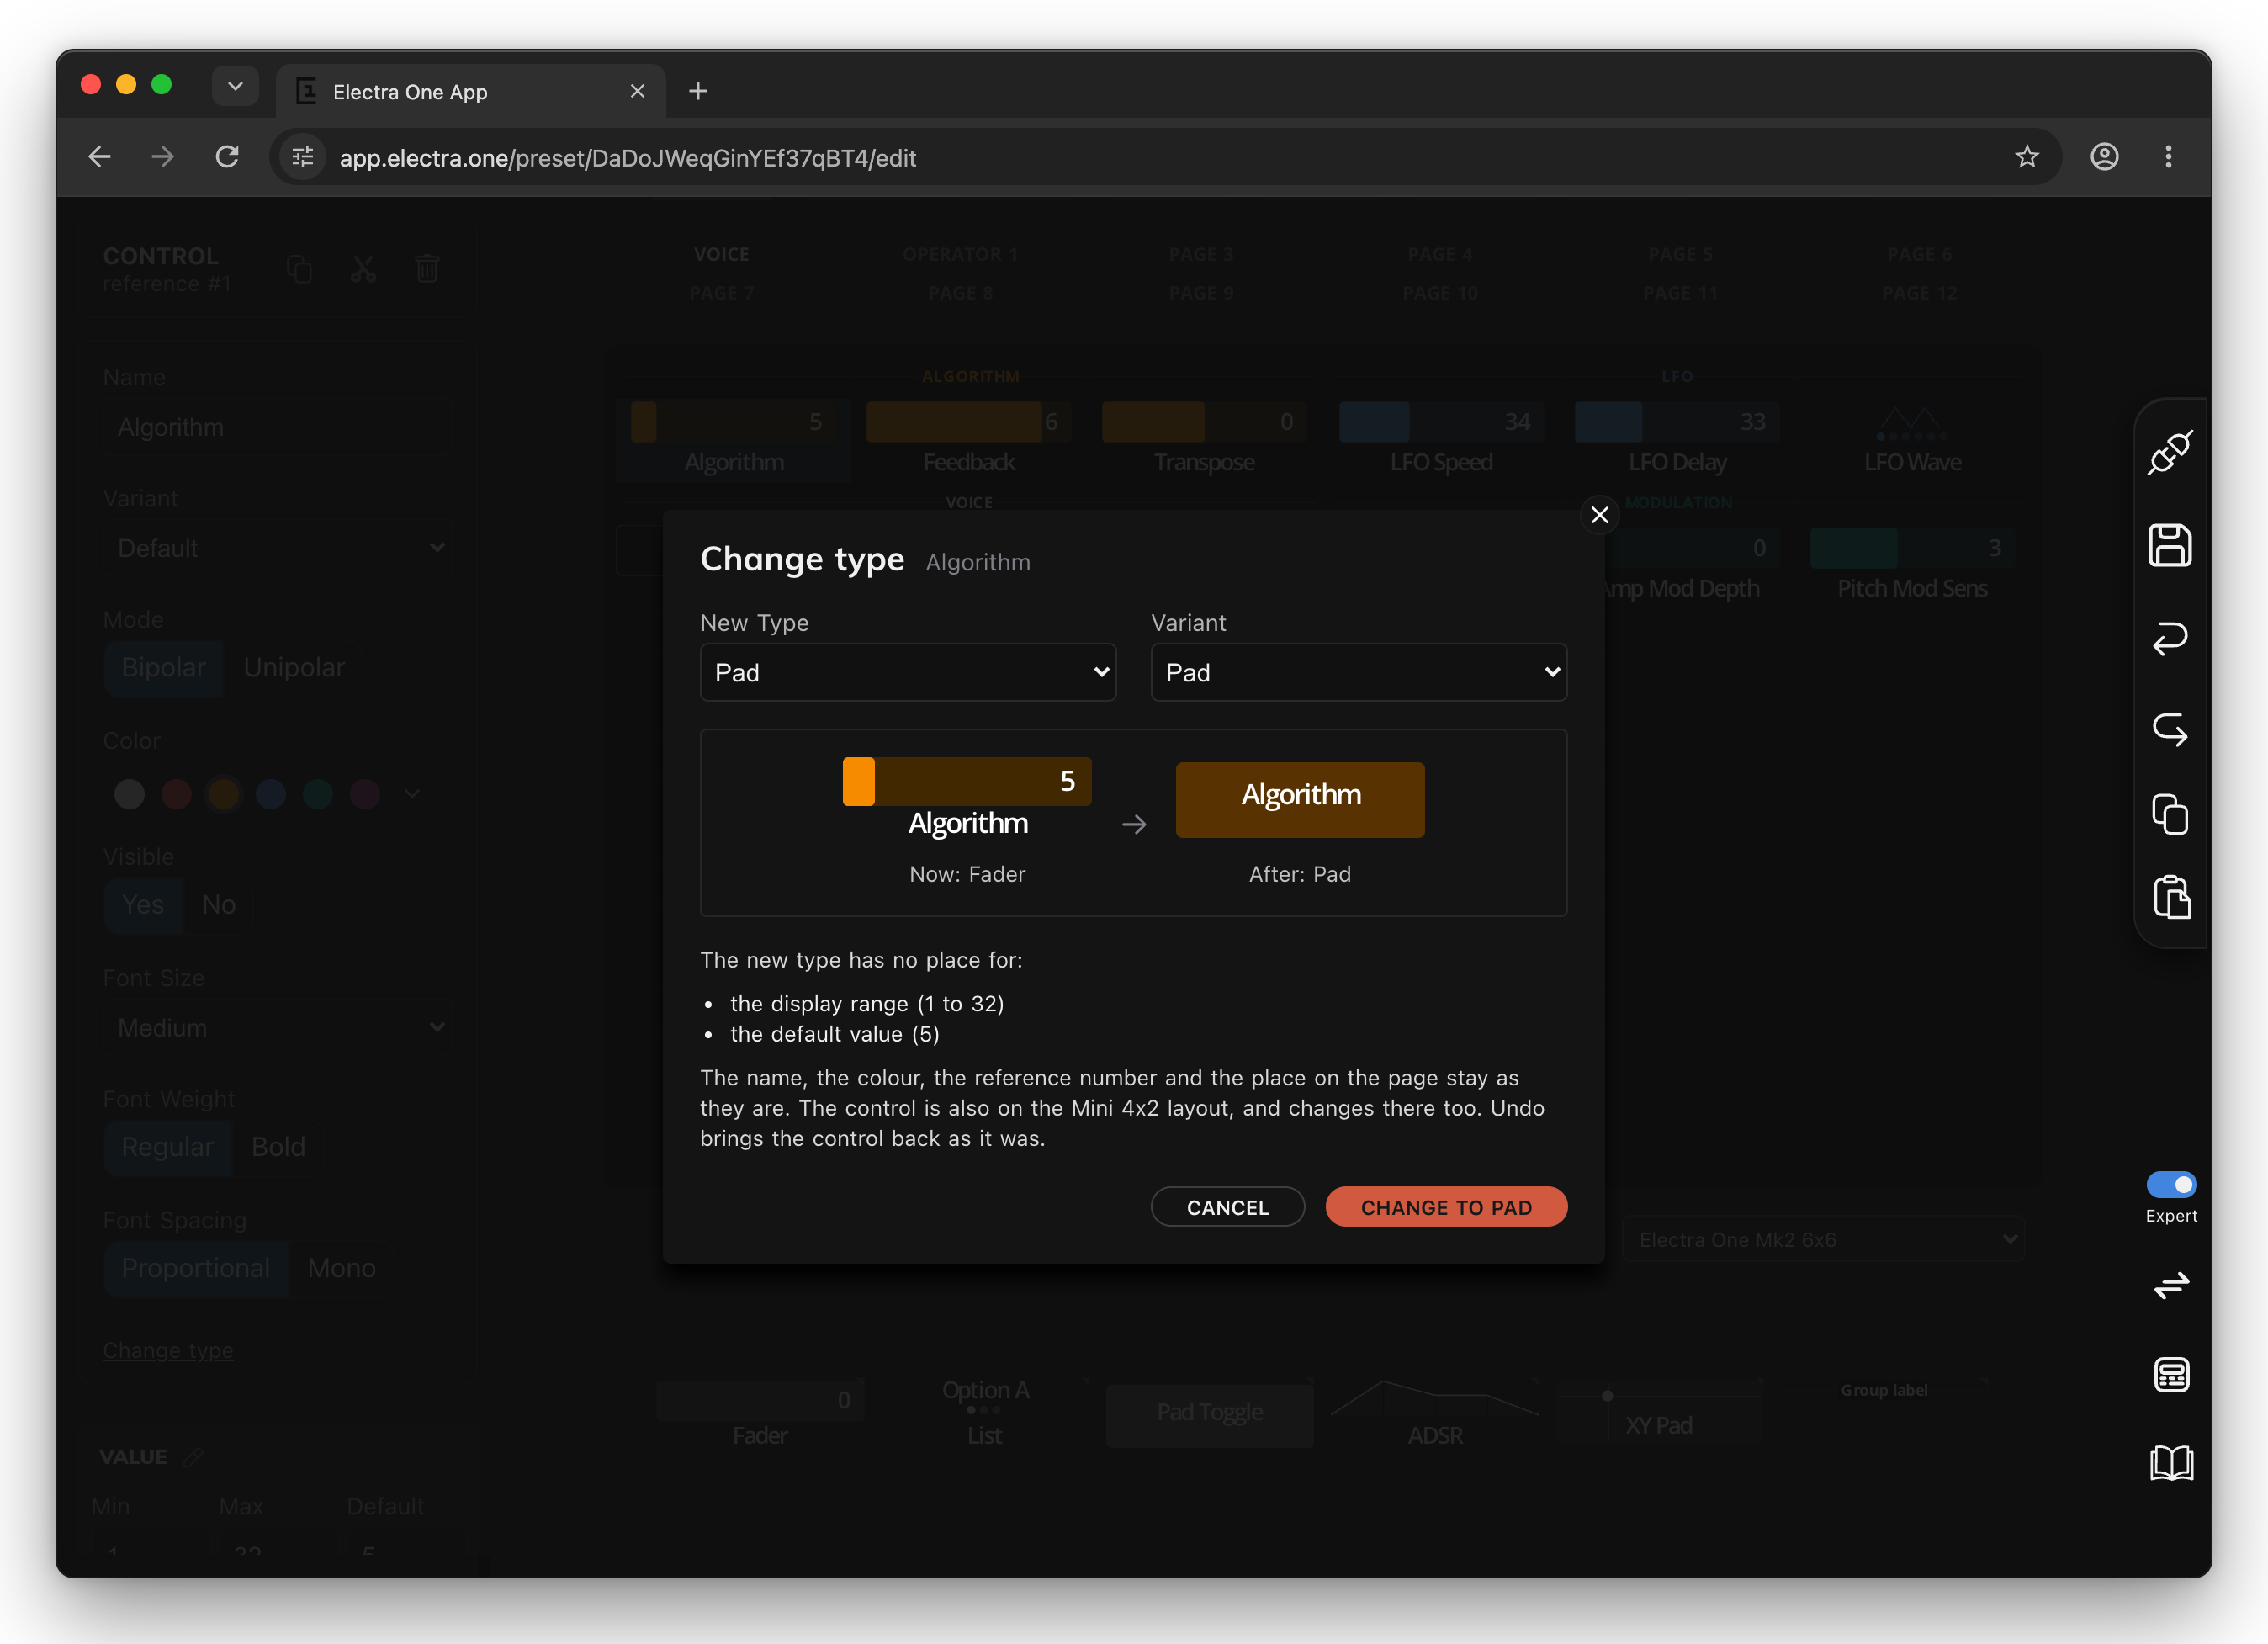Expand more colors chevron
The height and width of the screenshot is (1644, 2268).
[411, 794]
